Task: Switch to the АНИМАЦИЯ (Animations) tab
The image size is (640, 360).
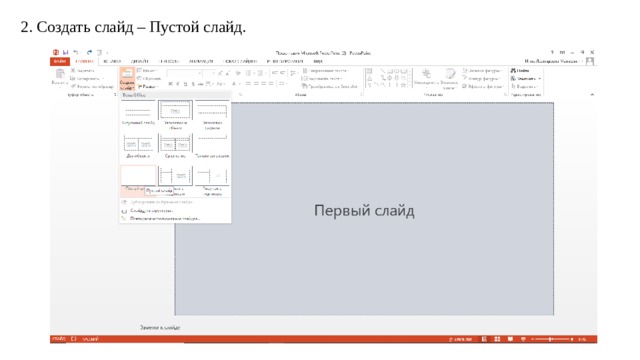Action: click(x=201, y=61)
